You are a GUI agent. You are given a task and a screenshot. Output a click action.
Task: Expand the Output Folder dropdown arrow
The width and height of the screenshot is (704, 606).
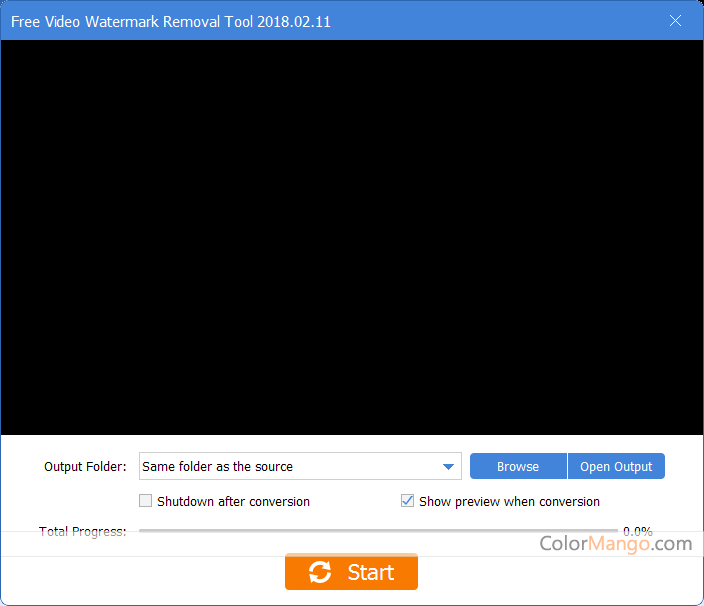[448, 466]
